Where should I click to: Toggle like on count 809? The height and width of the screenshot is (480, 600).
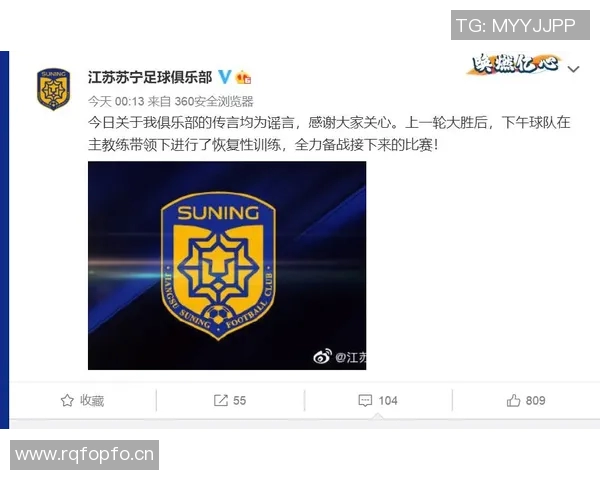(x=535, y=400)
